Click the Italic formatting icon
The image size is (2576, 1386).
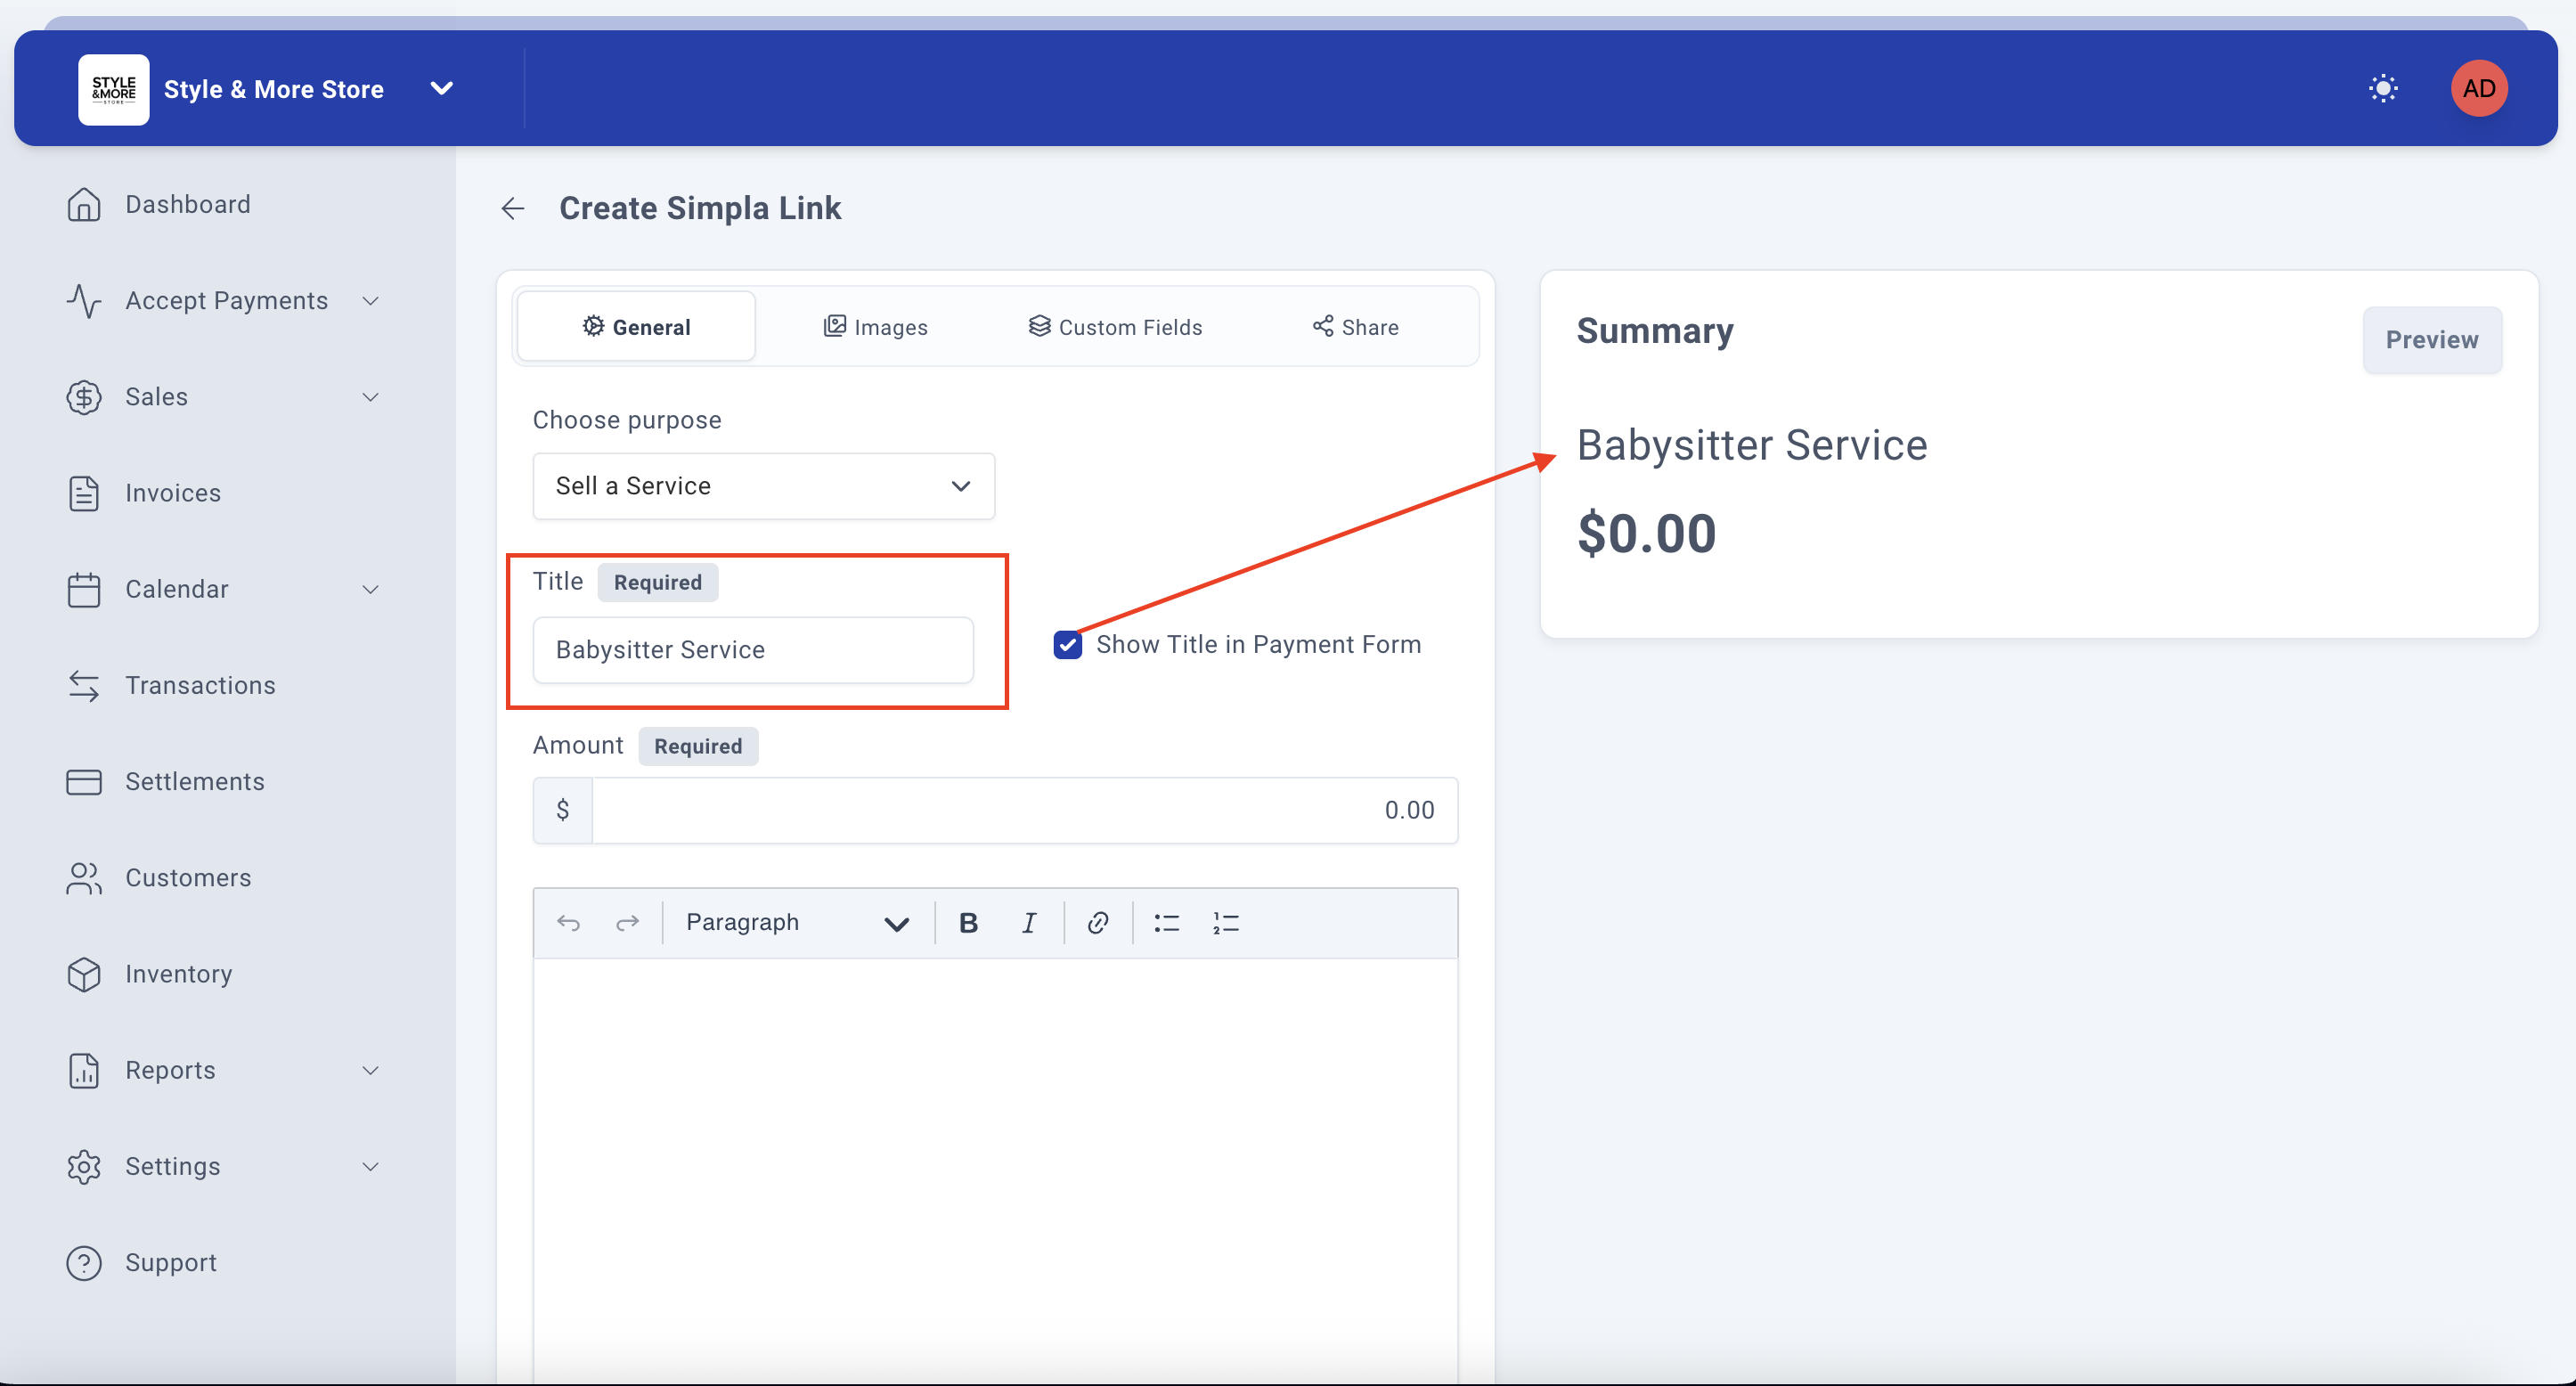tap(1028, 922)
